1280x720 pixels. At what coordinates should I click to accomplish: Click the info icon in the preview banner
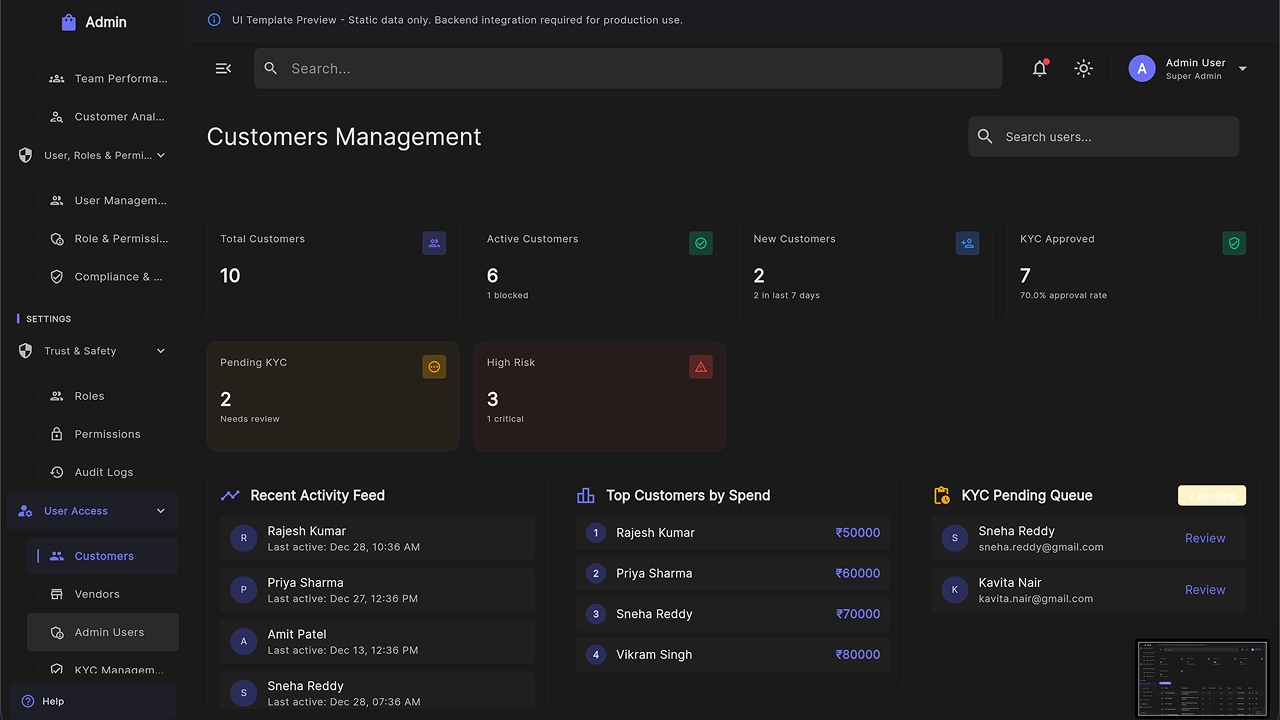pyautogui.click(x=214, y=20)
